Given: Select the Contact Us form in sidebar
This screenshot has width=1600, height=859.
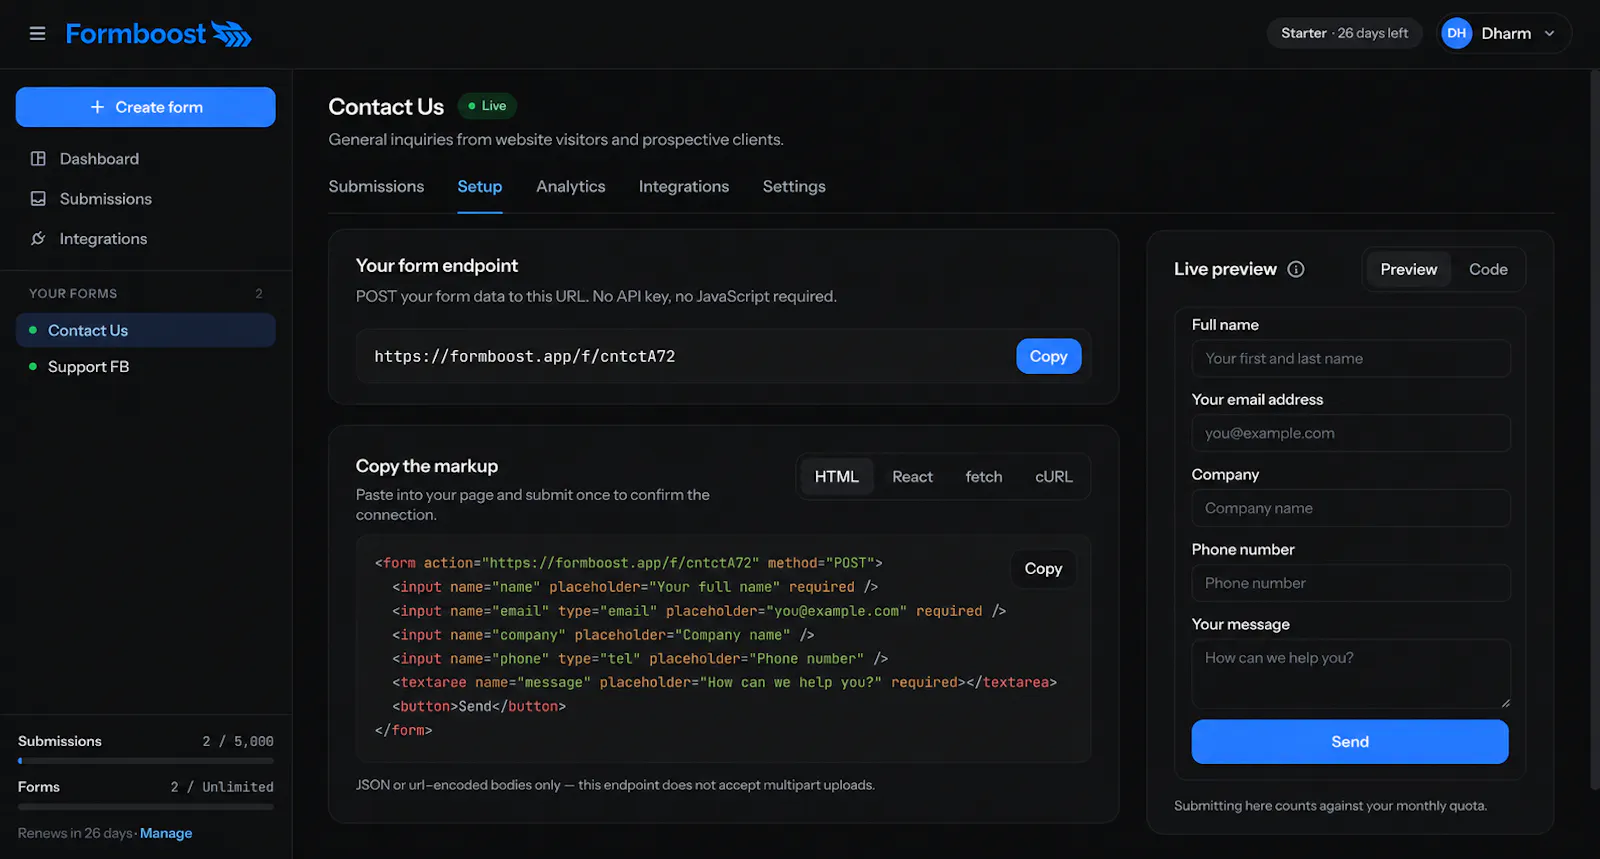Looking at the screenshot, I should (146, 330).
